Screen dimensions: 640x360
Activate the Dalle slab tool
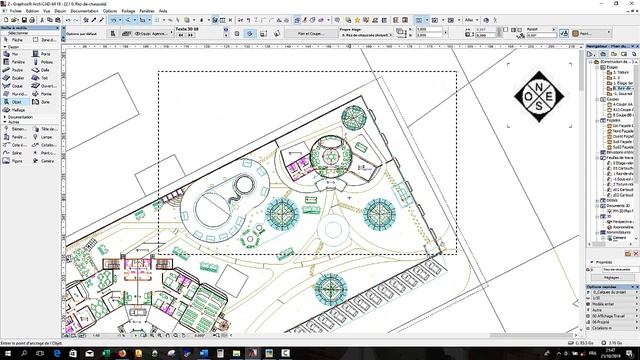[x=41, y=70]
